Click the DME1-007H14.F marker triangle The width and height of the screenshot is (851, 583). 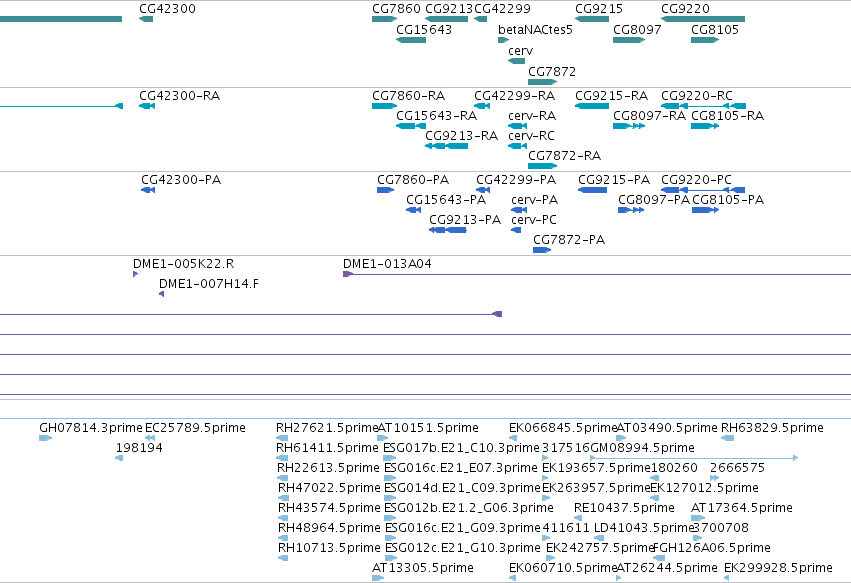tap(162, 294)
